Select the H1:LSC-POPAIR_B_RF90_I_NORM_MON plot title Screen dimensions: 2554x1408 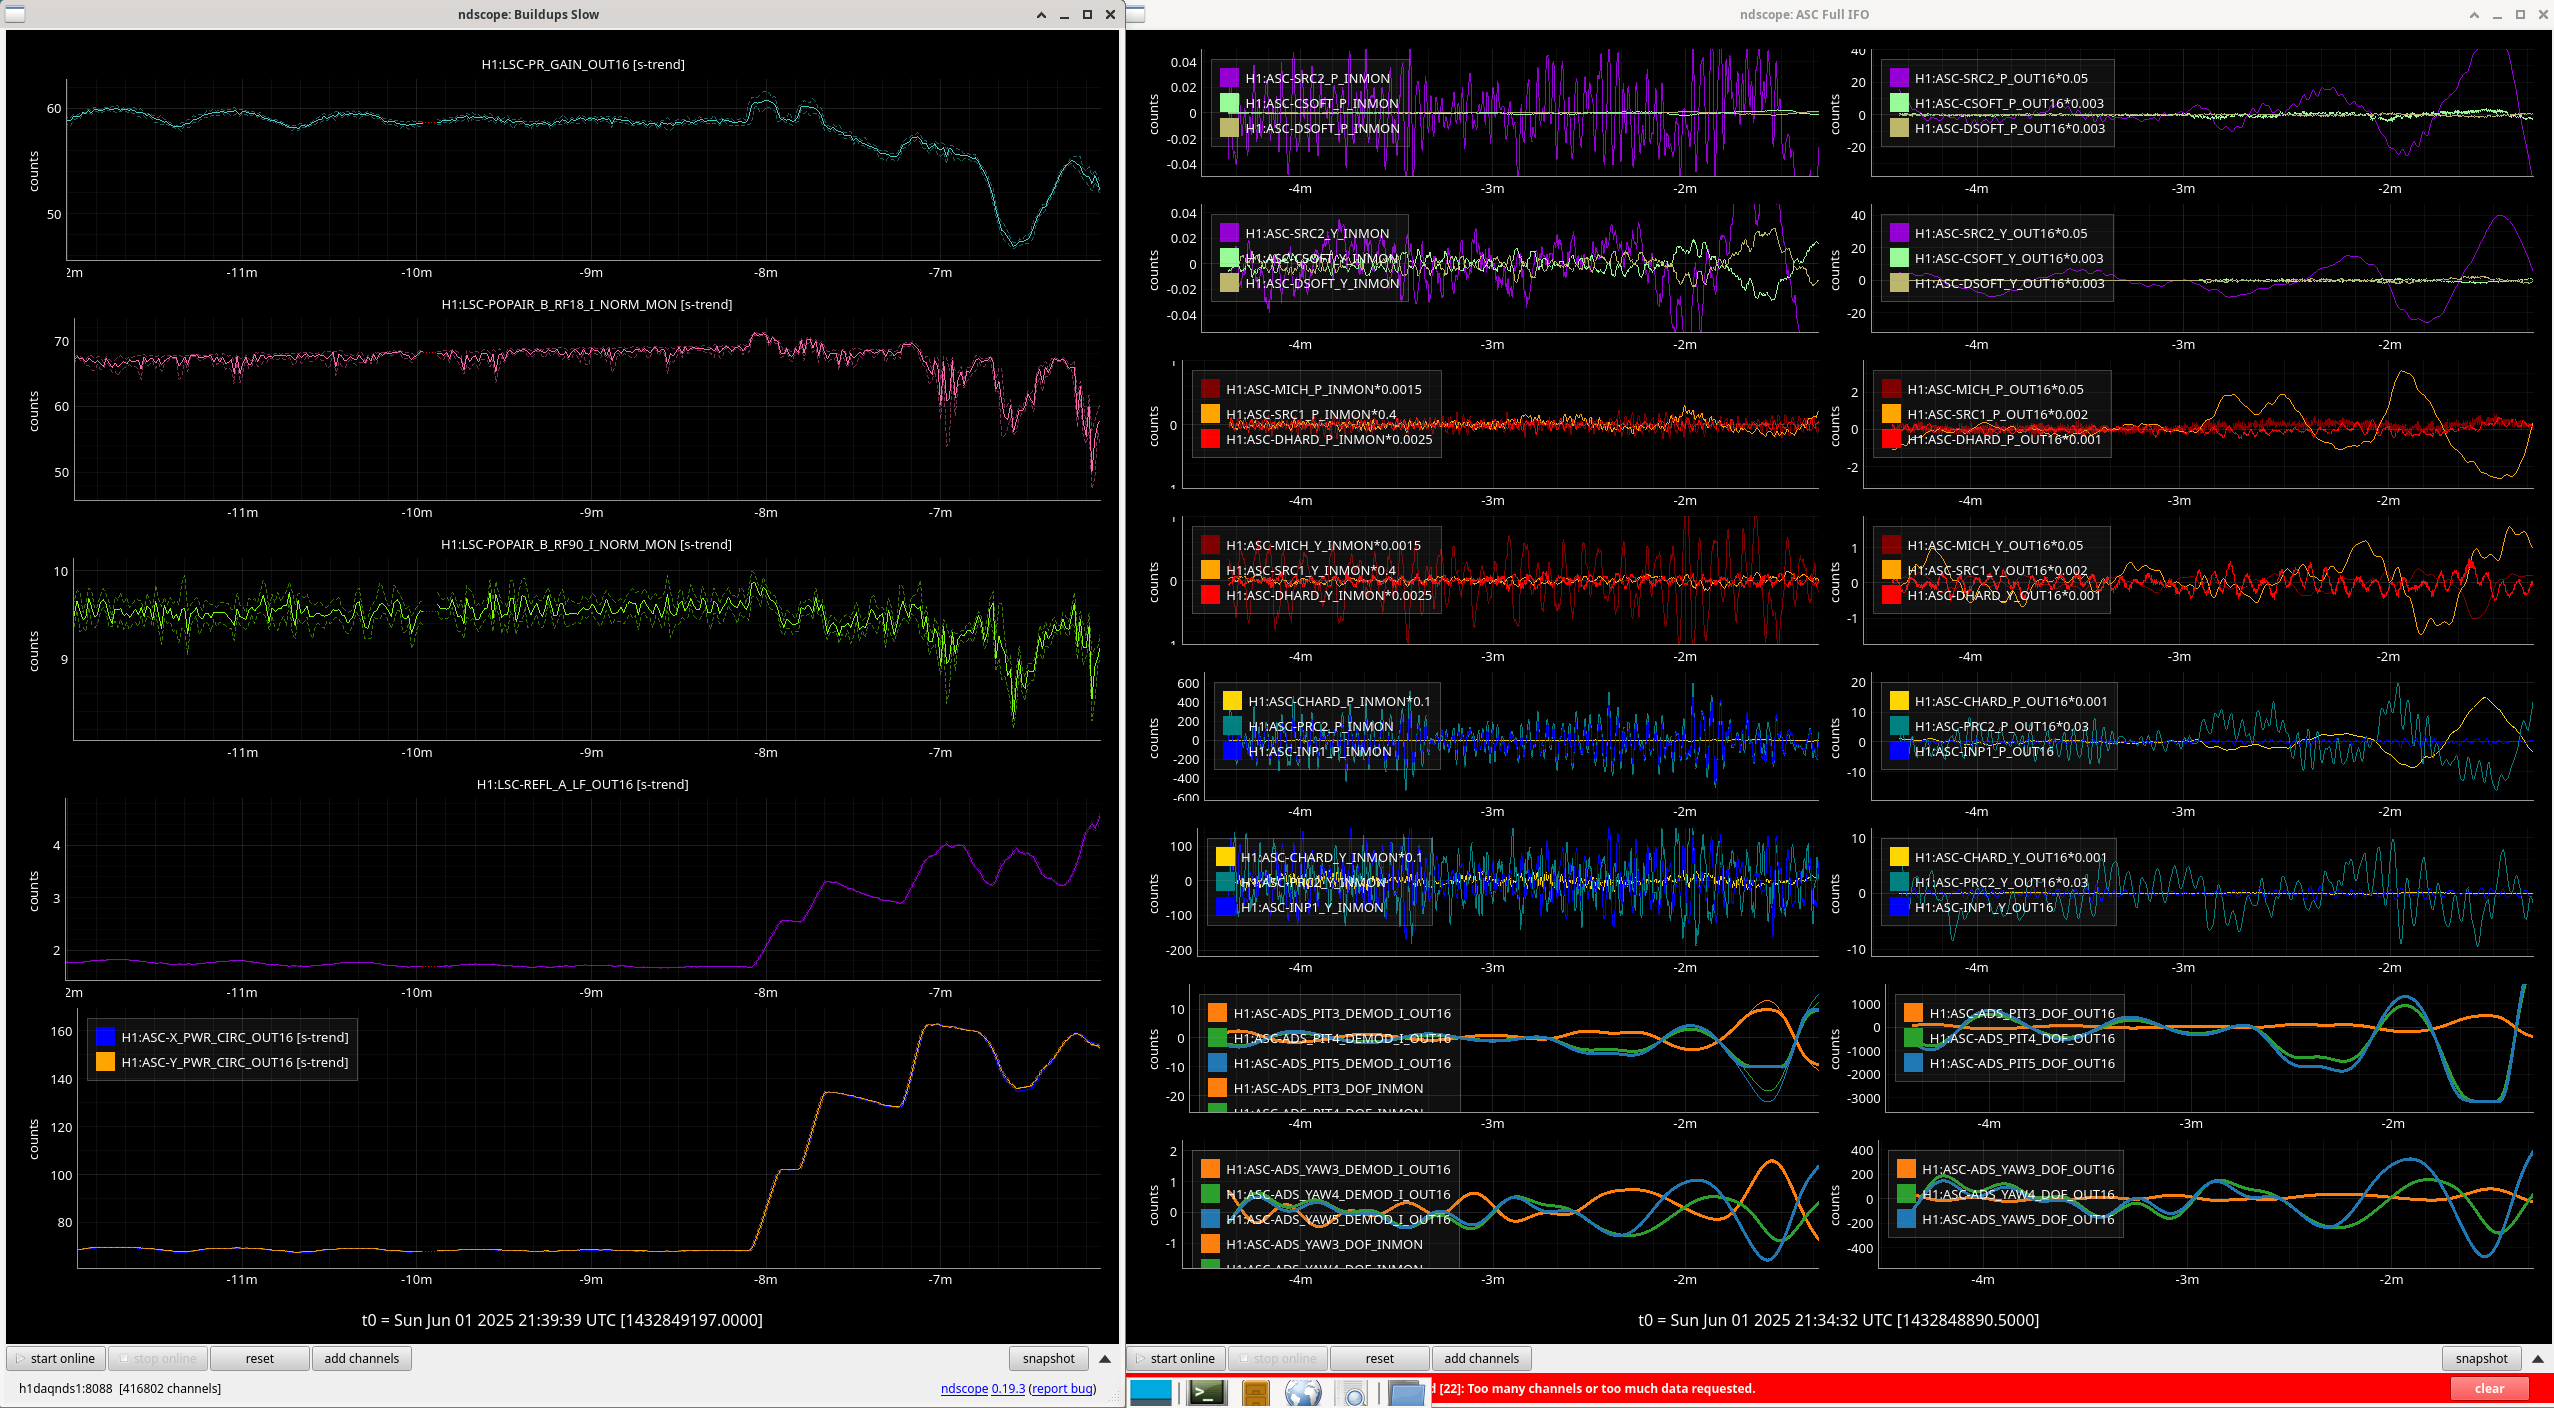click(x=587, y=544)
